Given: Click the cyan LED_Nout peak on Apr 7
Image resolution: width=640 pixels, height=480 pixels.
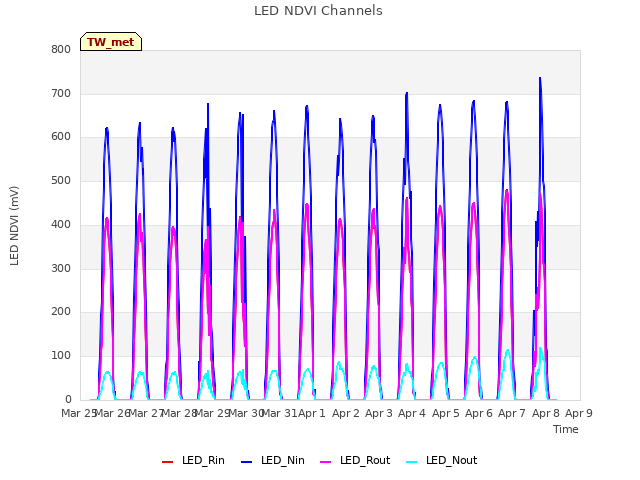Looking at the screenshot, I should 507,351.
